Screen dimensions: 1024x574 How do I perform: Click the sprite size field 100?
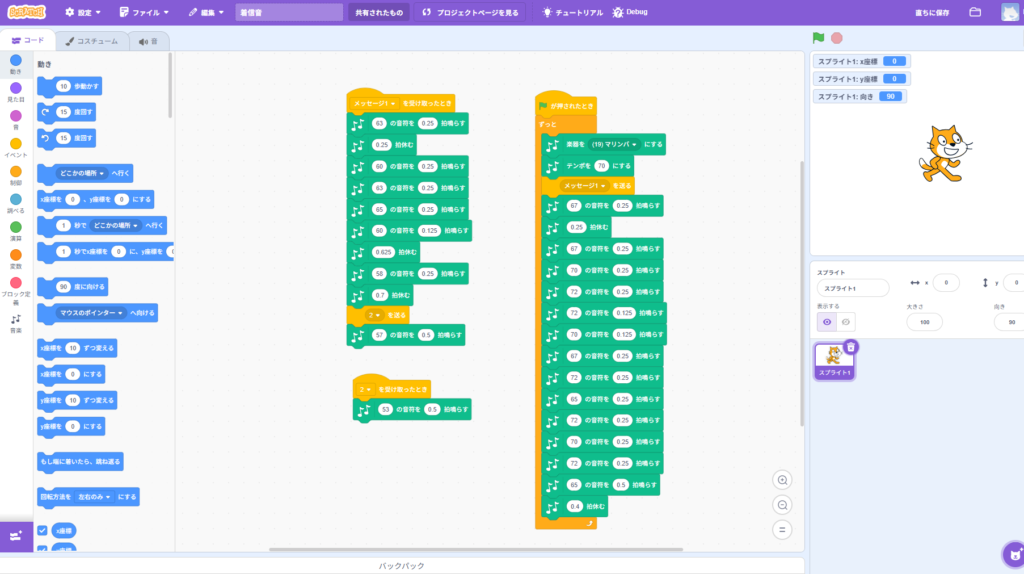point(924,322)
